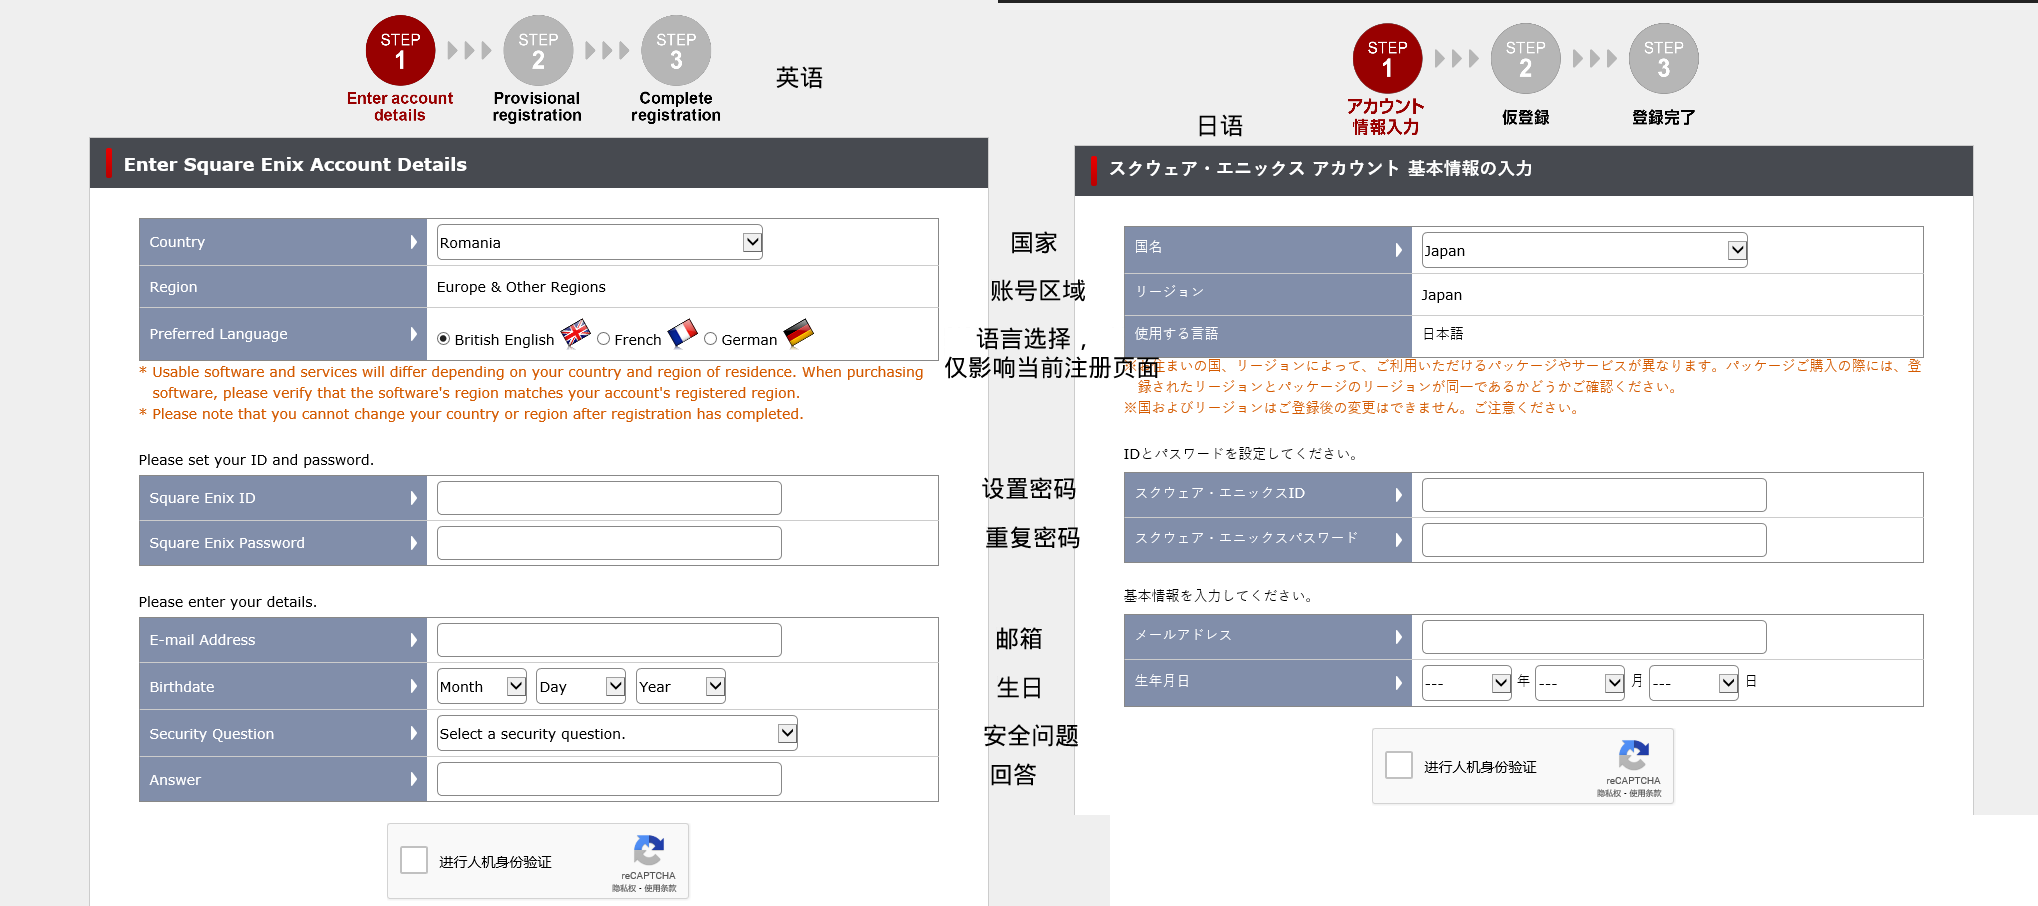2038x906 pixels.
Task: Click the Square Enix ID input field
Action: (609, 498)
